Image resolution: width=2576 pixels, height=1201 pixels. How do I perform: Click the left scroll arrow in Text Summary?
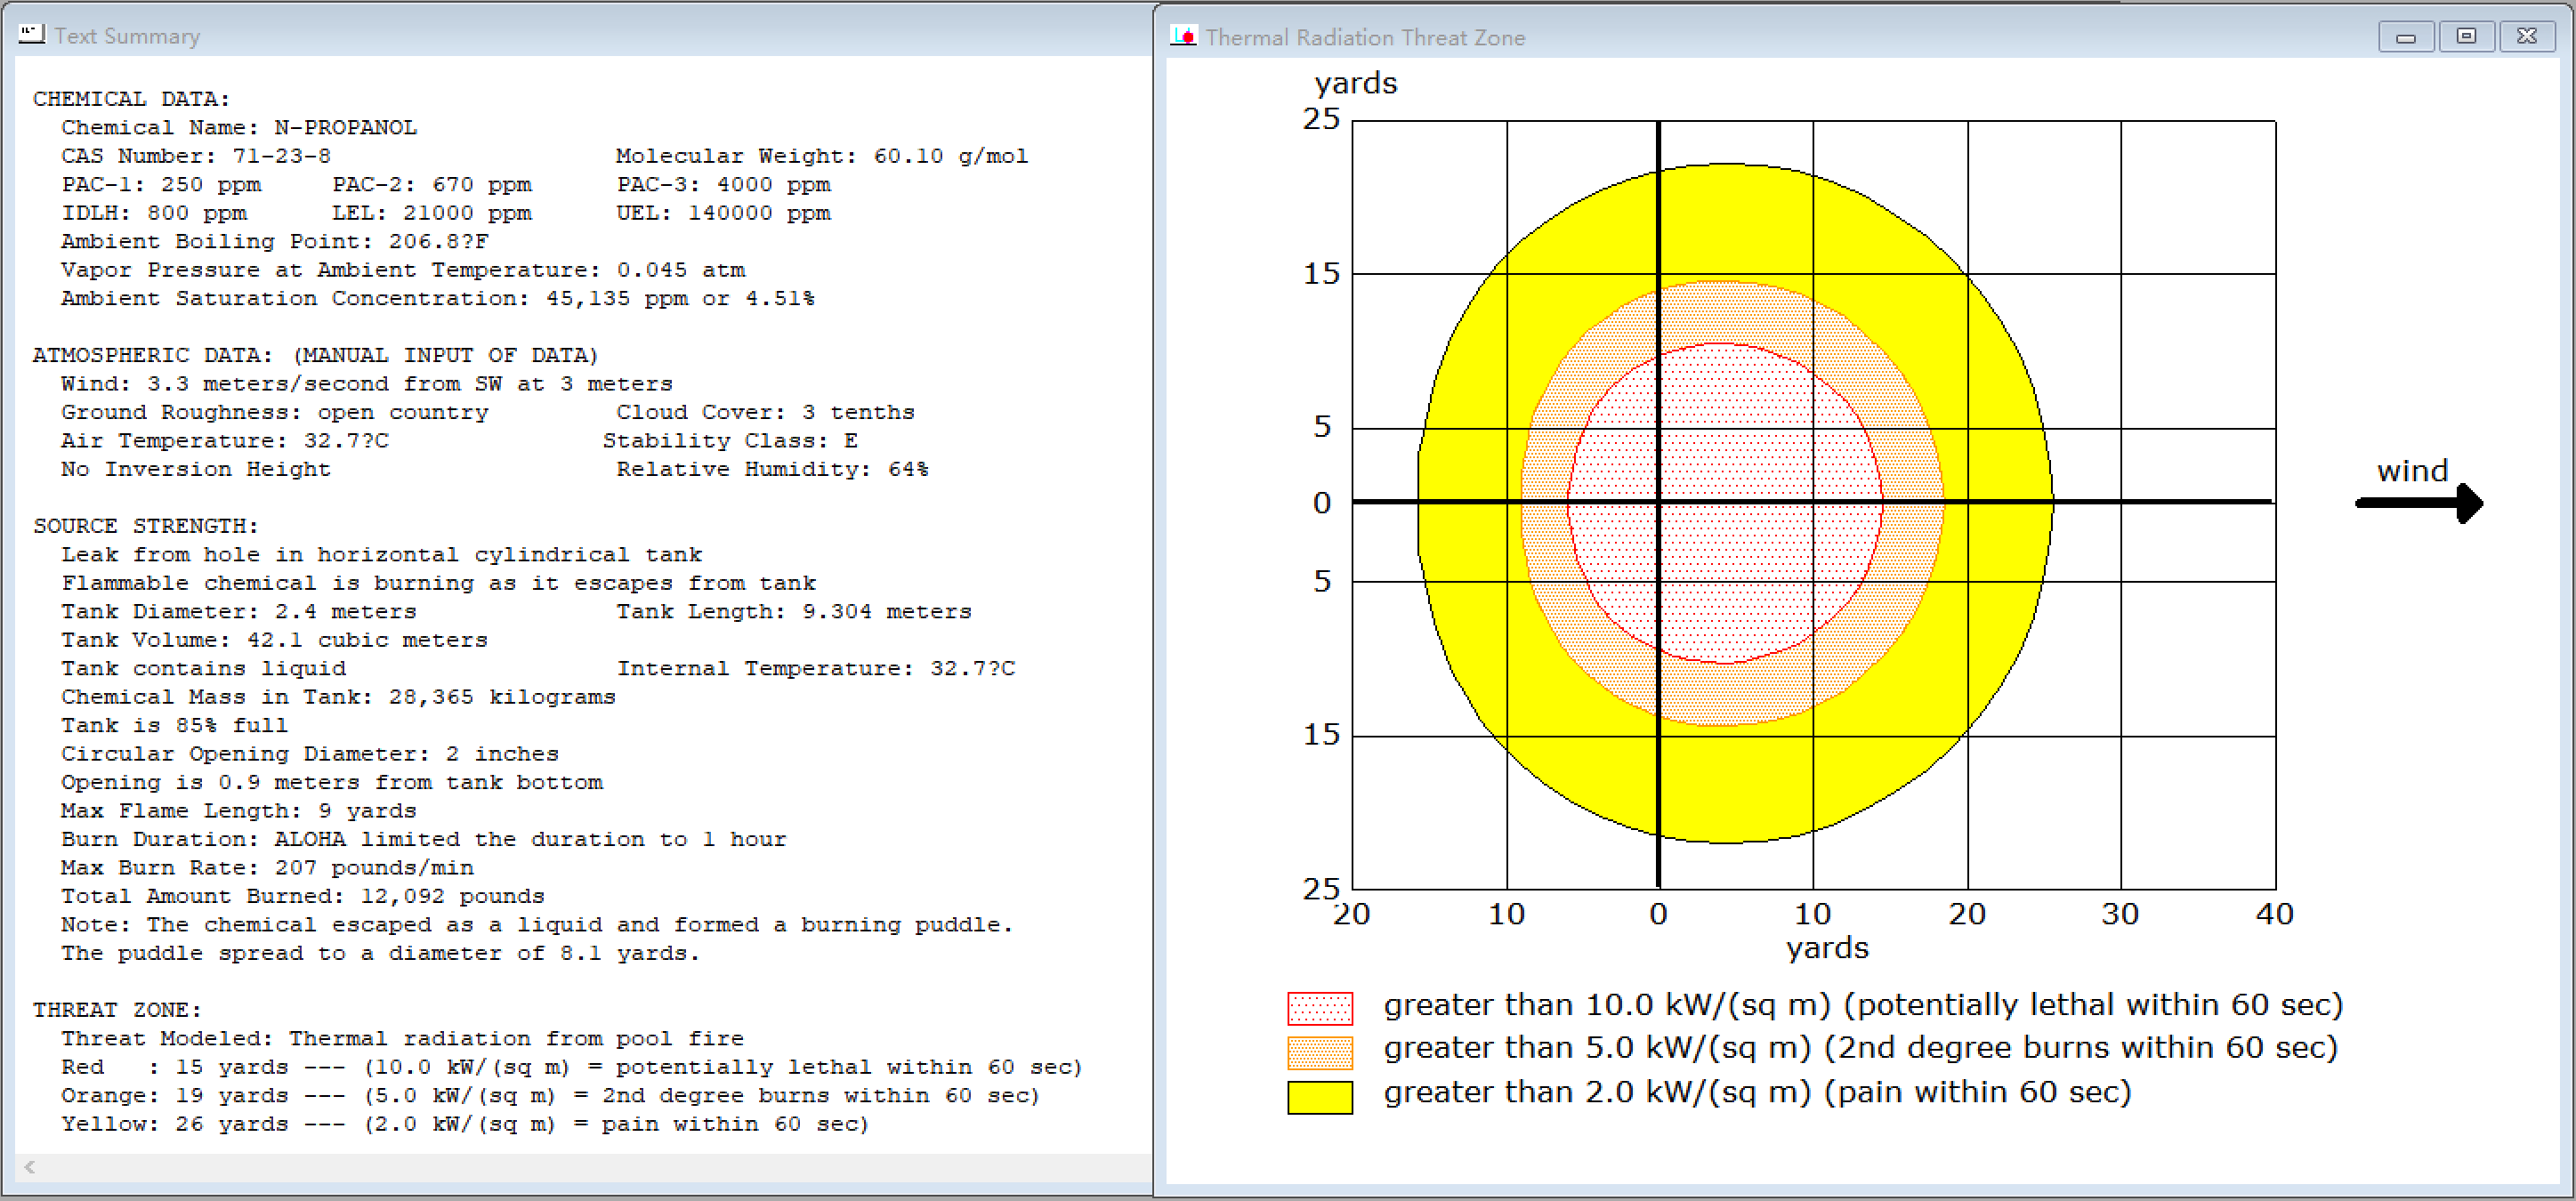click(30, 1166)
